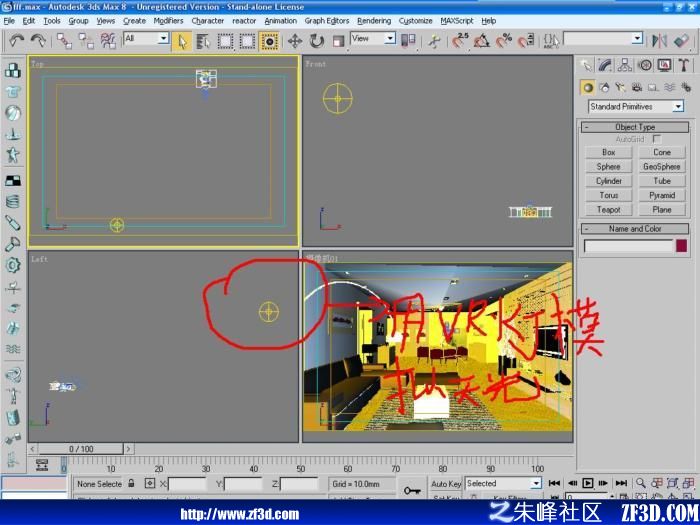Screen dimensions: 700x525
Task: Activate Select and Rotate tool
Action: (x=317, y=42)
